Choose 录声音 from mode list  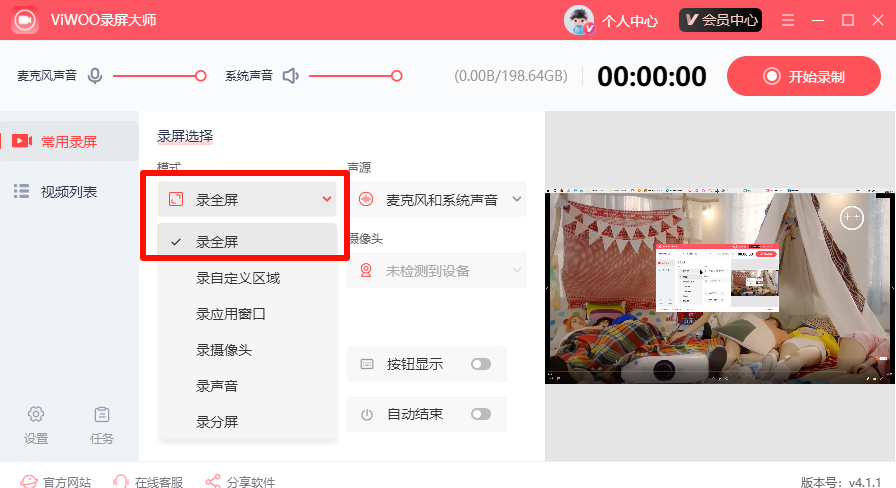[x=217, y=386]
